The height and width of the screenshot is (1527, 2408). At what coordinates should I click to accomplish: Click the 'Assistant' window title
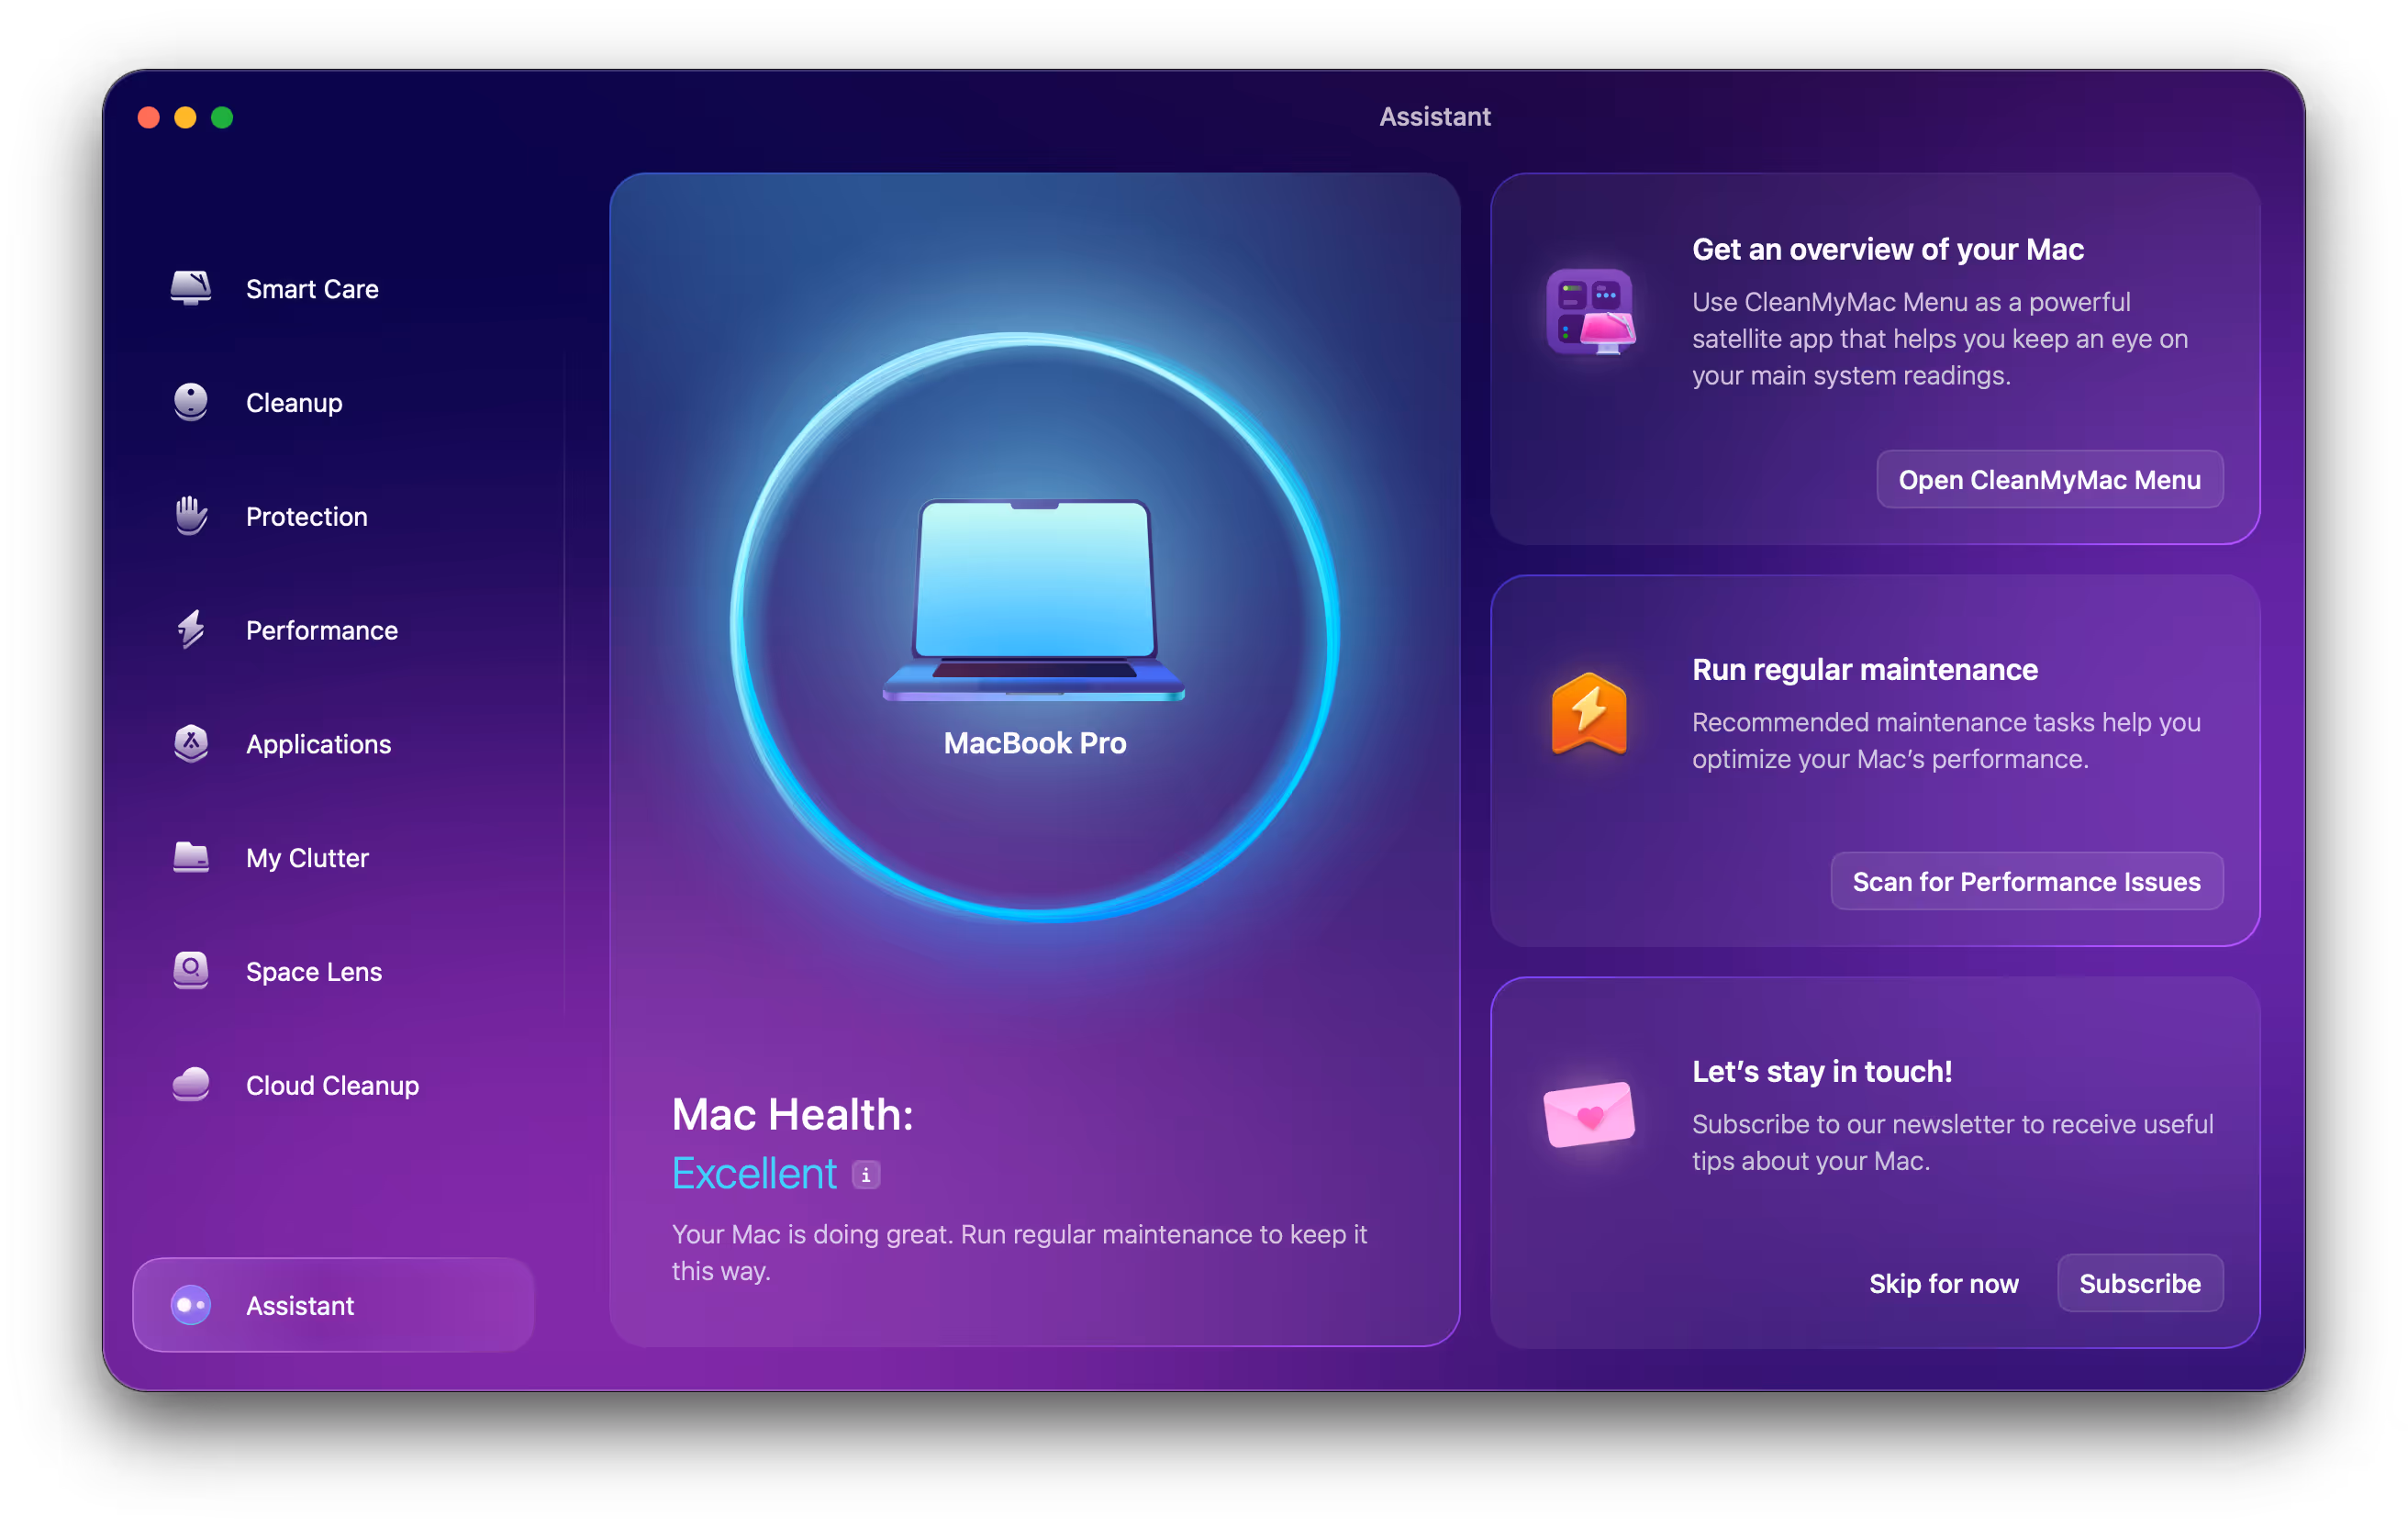pos(1435,117)
